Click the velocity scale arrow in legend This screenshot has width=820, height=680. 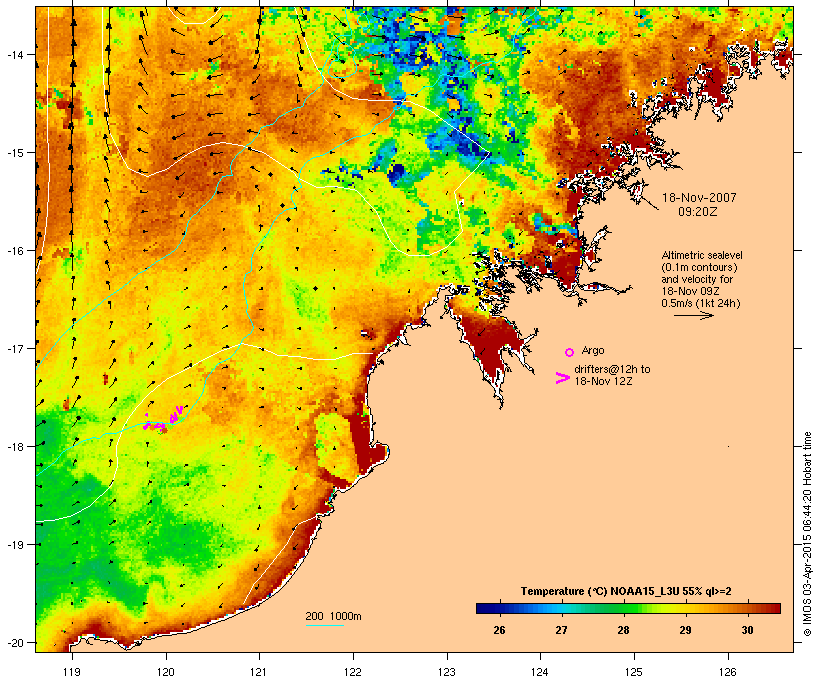coord(694,315)
